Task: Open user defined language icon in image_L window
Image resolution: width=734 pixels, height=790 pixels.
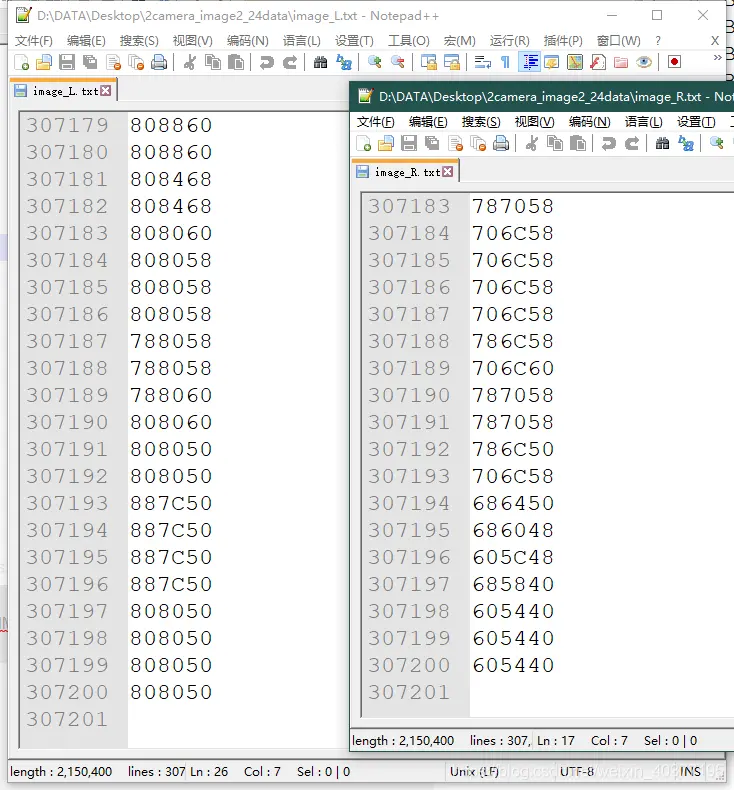Action: point(552,62)
